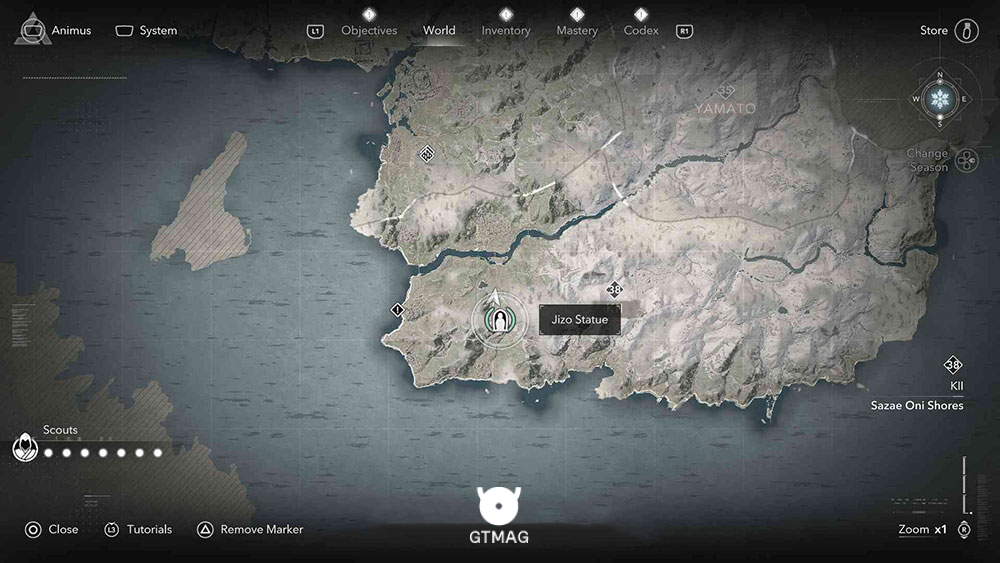Click the Yamato region label
The height and width of the screenshot is (563, 1000).
pyautogui.click(x=725, y=108)
